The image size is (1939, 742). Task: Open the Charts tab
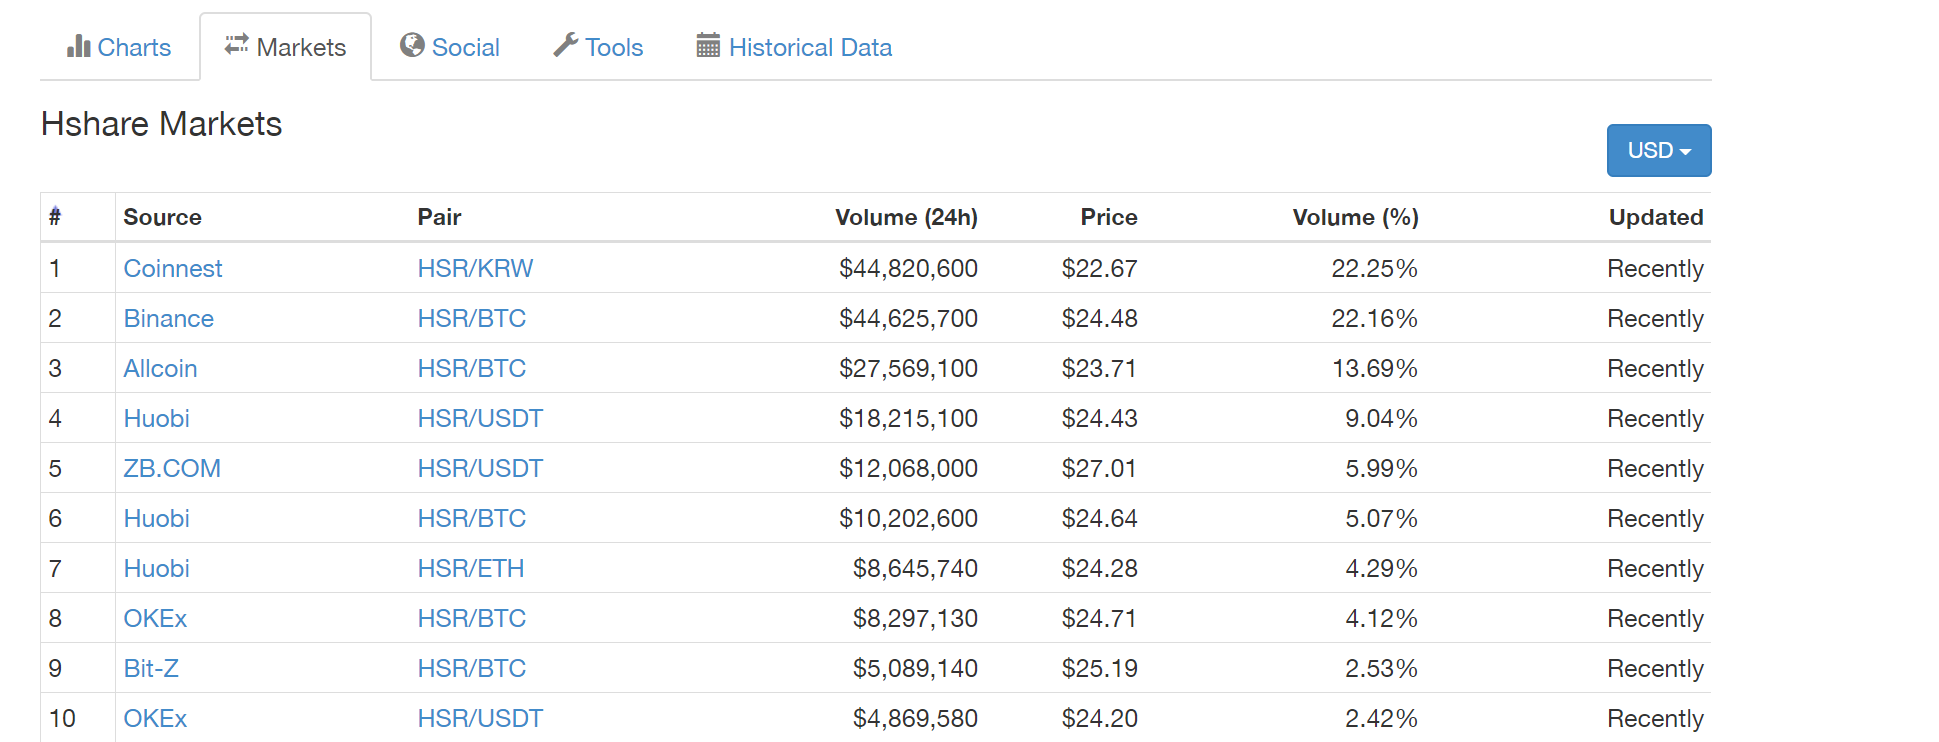point(119,47)
